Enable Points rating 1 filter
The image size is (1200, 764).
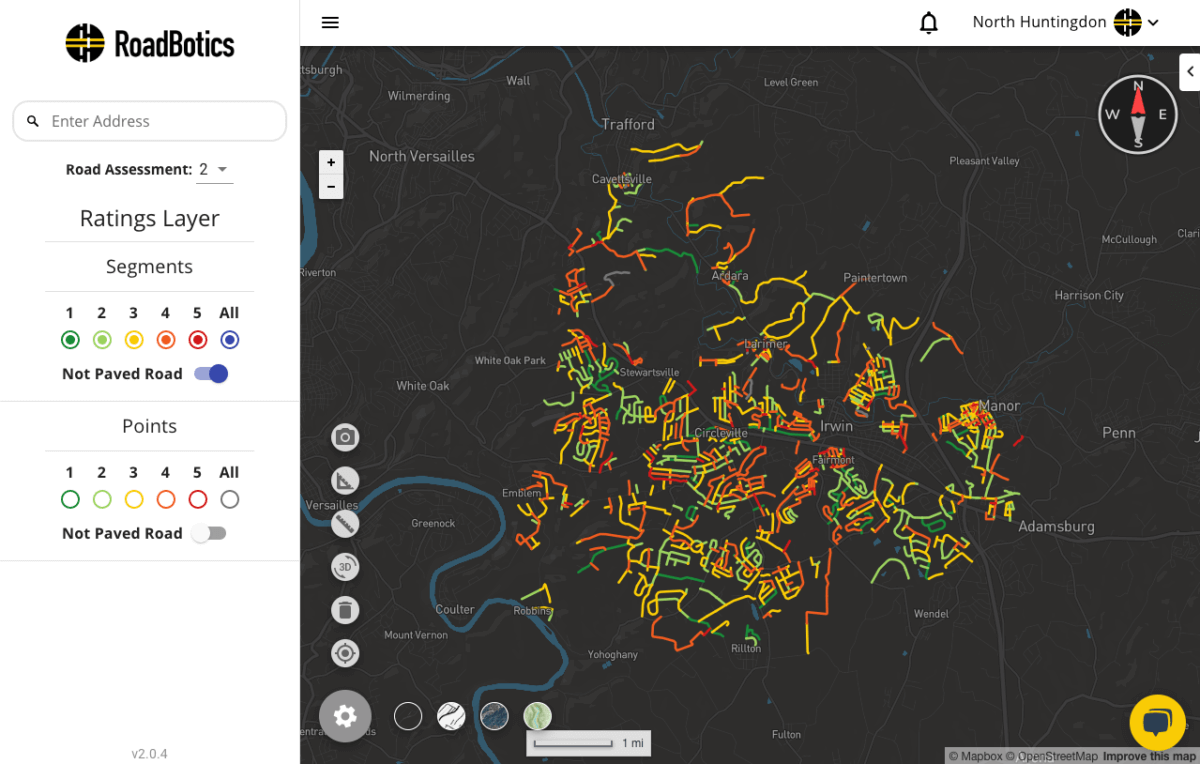click(x=70, y=499)
